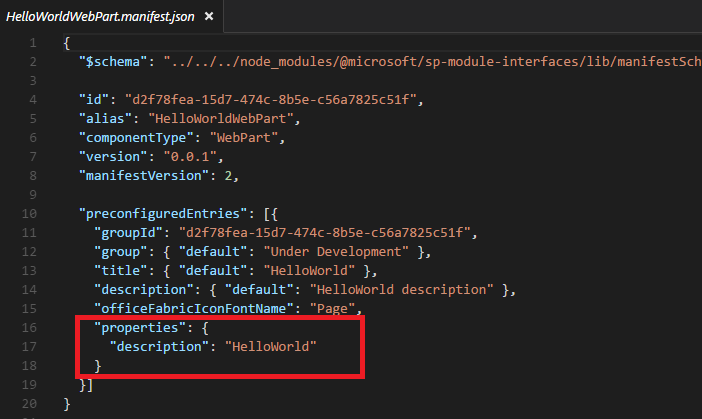Click line number 16 in gutter
The image size is (702, 419).
click(x=29, y=328)
